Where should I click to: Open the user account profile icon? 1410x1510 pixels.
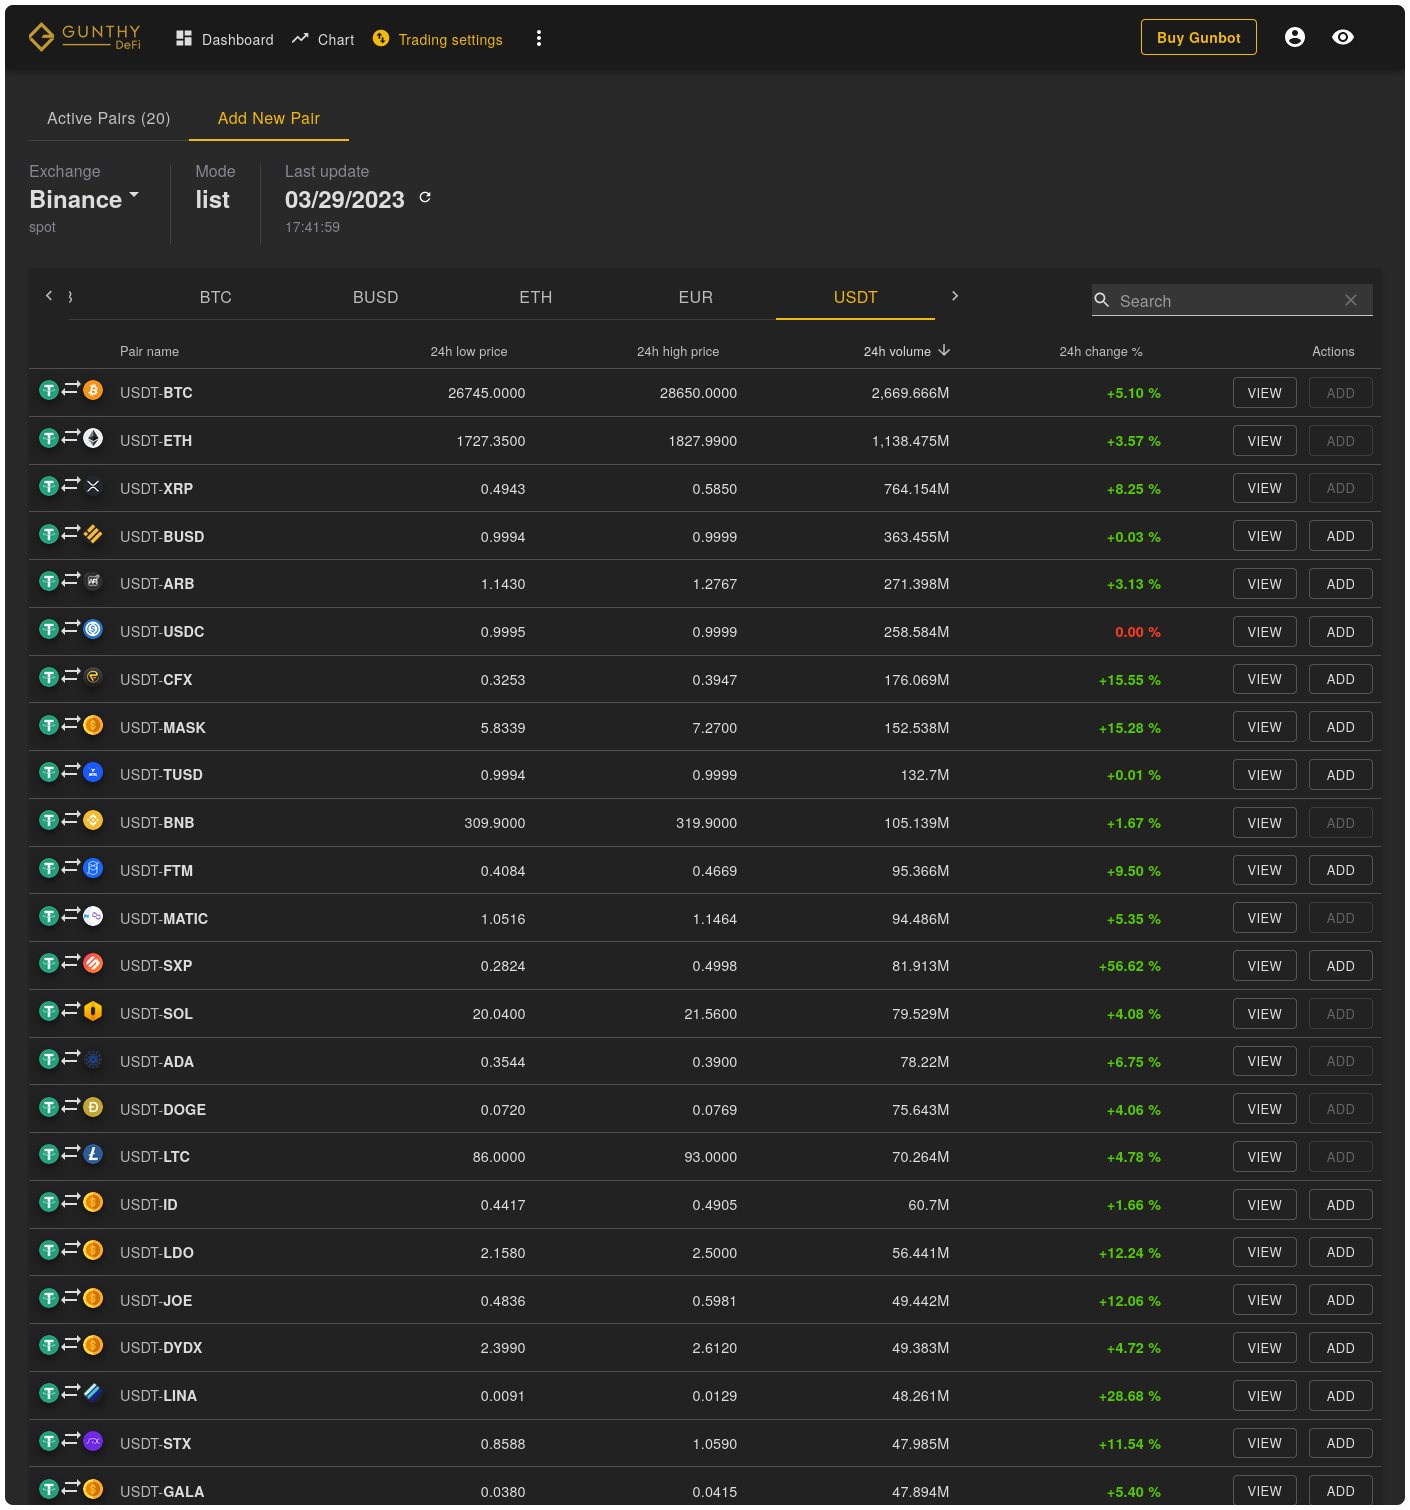(x=1295, y=37)
